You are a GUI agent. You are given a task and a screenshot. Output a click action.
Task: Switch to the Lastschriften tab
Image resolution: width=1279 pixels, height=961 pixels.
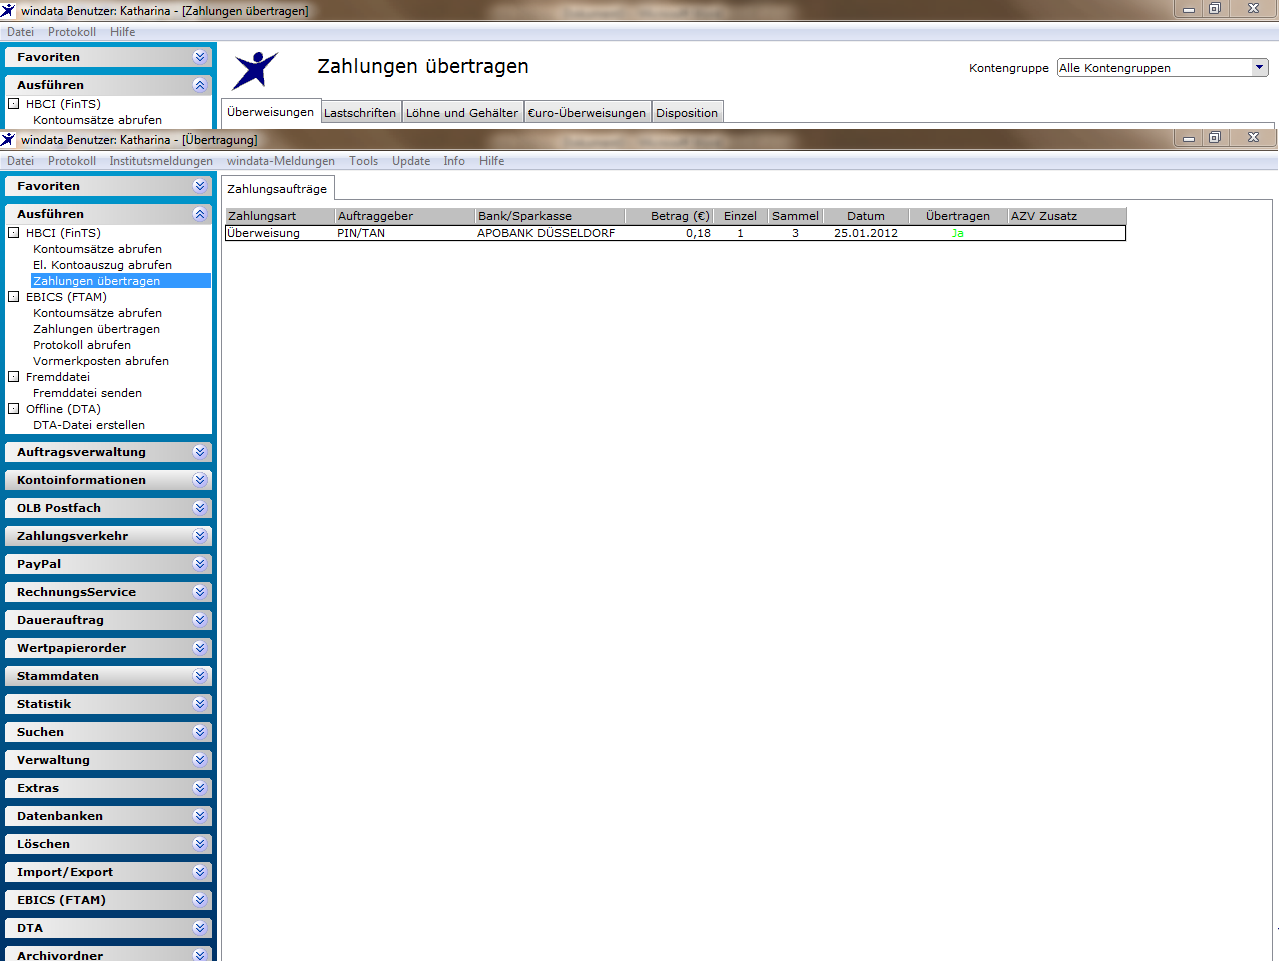360,113
